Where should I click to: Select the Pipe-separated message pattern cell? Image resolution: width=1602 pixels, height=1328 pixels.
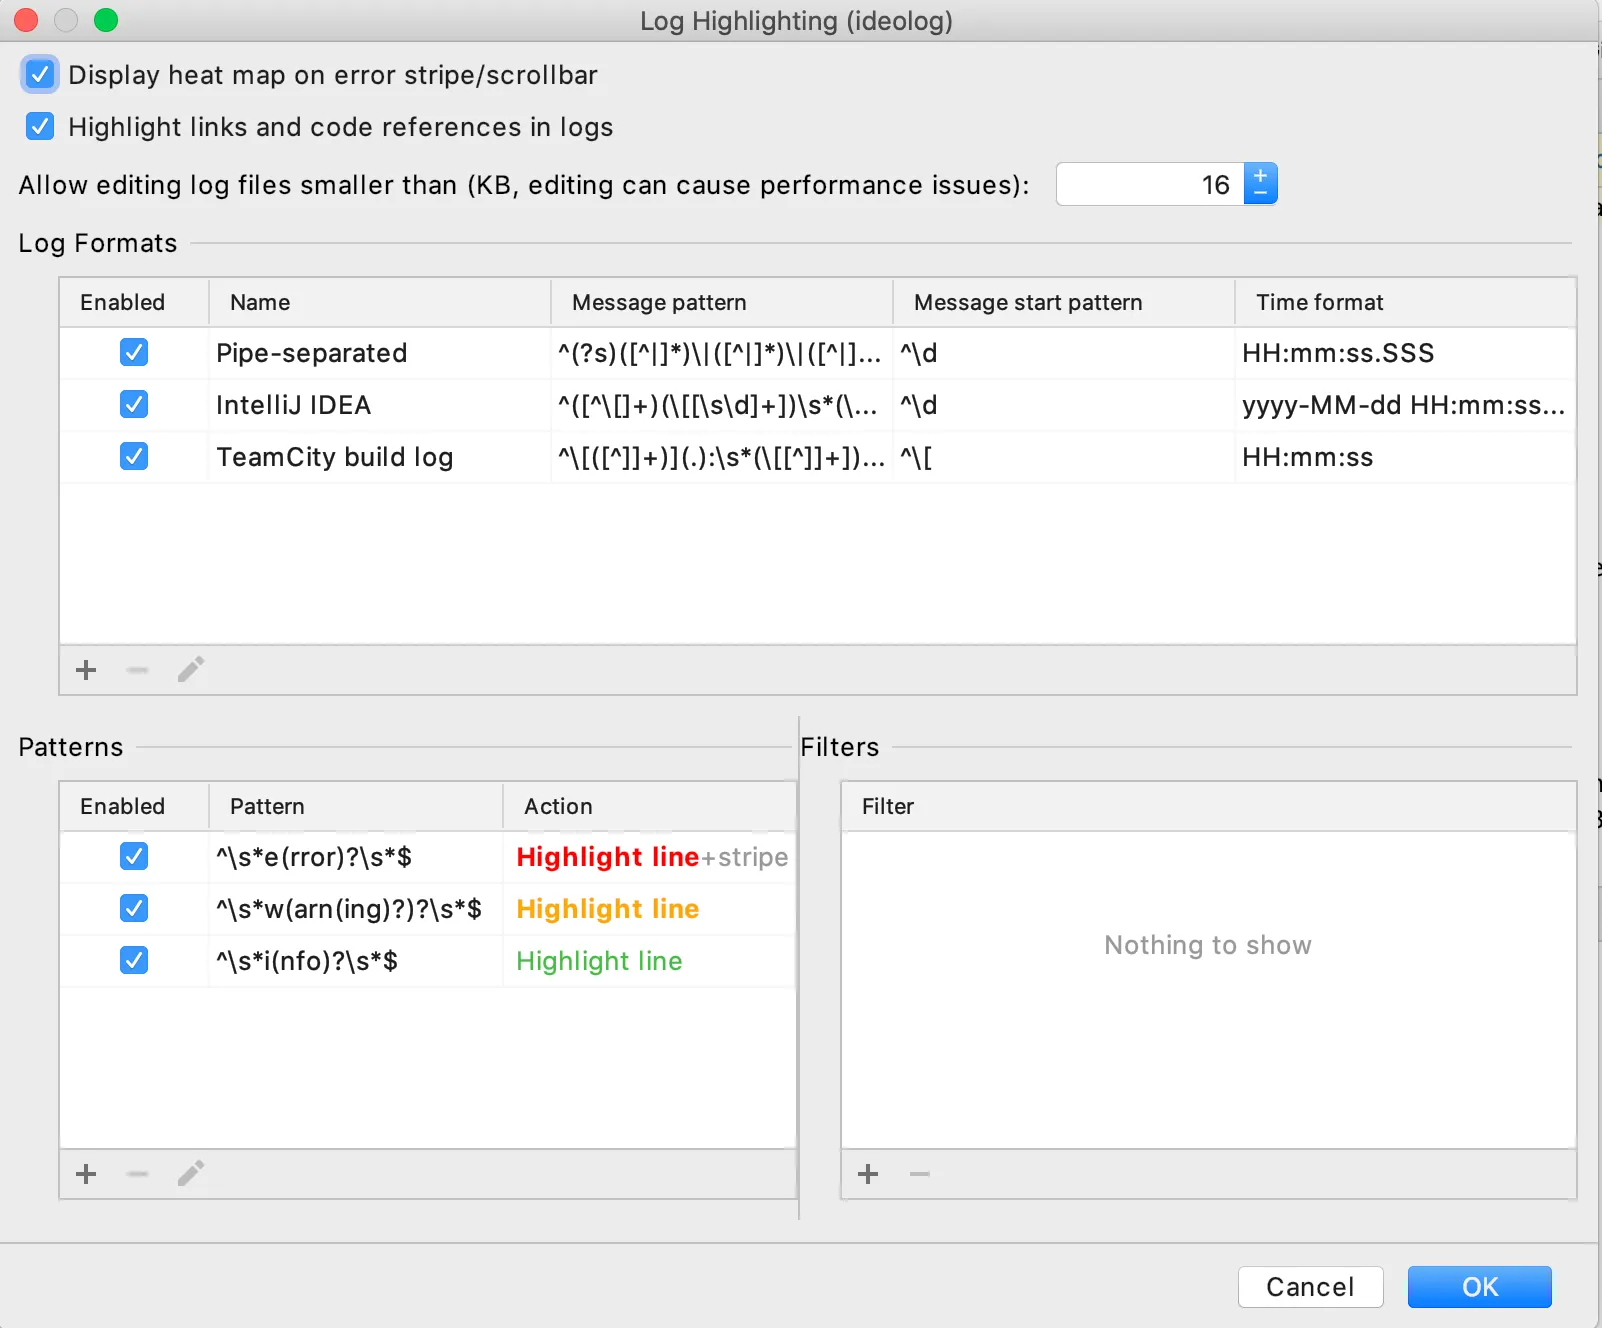click(x=722, y=353)
